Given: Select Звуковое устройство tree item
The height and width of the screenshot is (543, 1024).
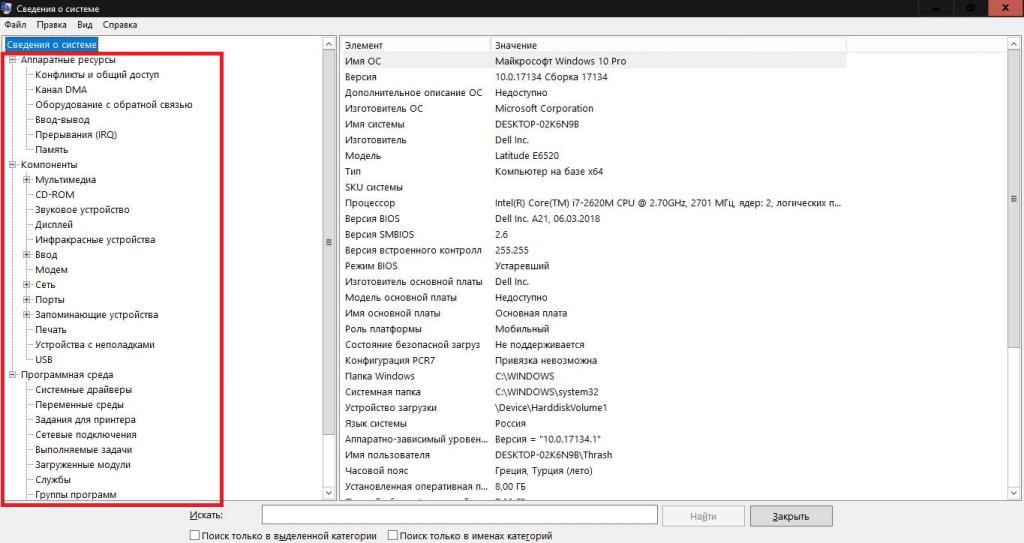Looking at the screenshot, I should pos(82,210).
